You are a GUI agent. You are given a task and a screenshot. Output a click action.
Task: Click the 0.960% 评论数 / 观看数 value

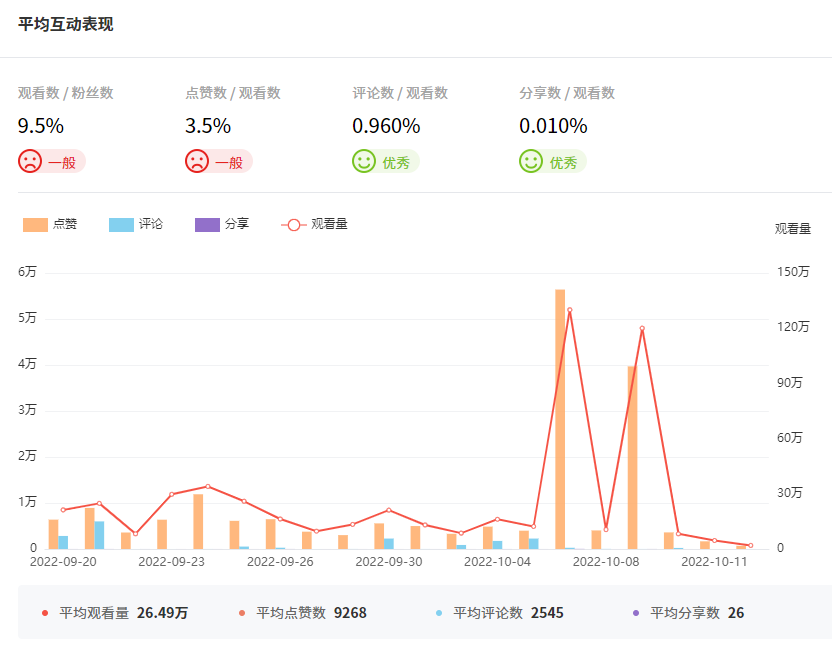click(x=386, y=126)
